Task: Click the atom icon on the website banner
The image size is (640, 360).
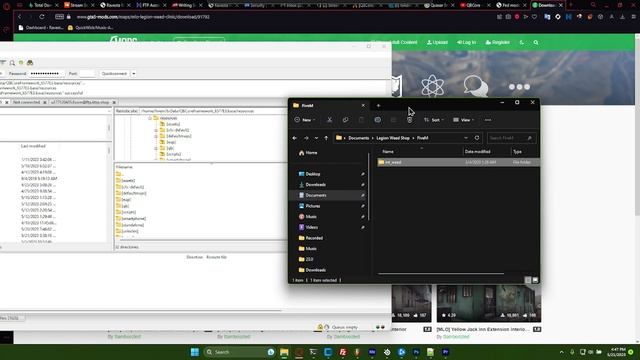Action: pos(433,86)
